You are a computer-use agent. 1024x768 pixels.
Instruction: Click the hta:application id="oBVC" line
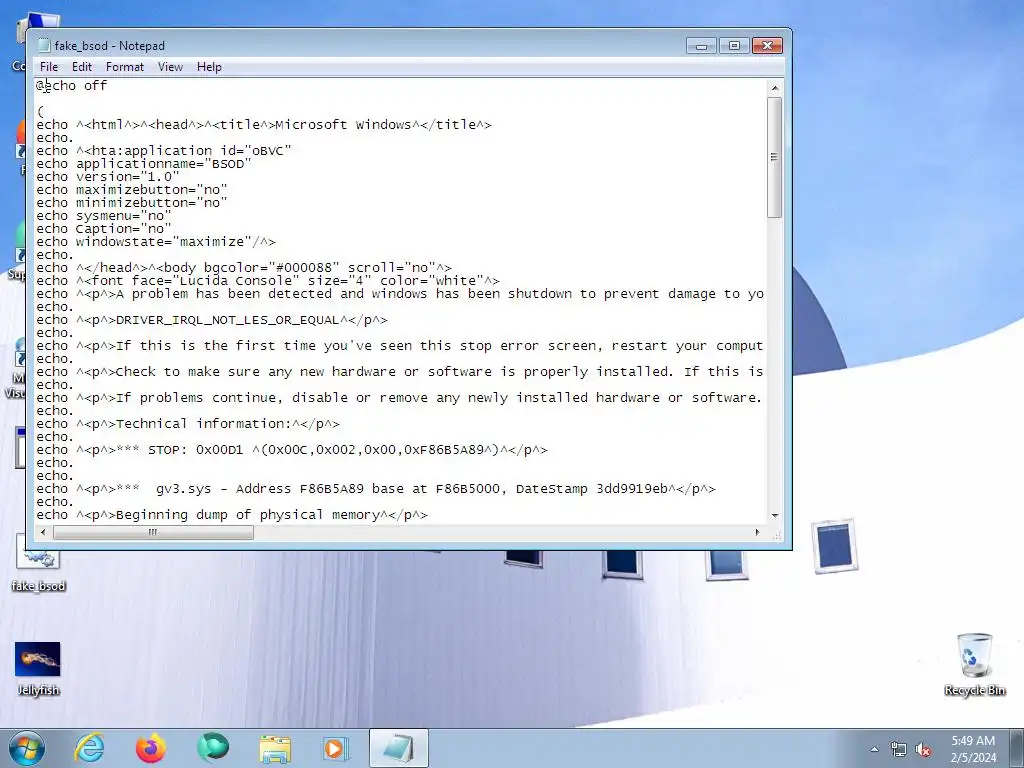point(164,151)
